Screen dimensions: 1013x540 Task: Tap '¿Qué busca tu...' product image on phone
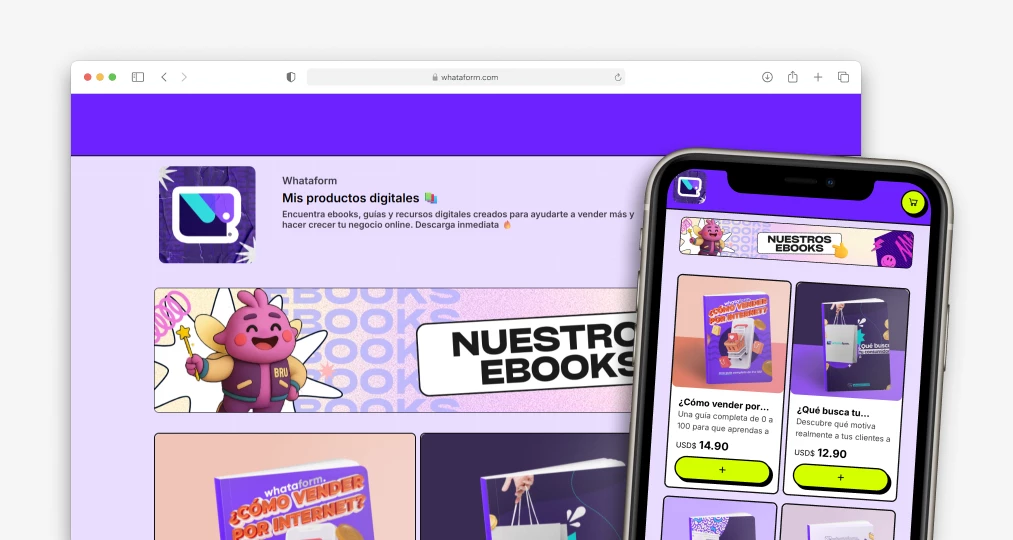(x=850, y=342)
